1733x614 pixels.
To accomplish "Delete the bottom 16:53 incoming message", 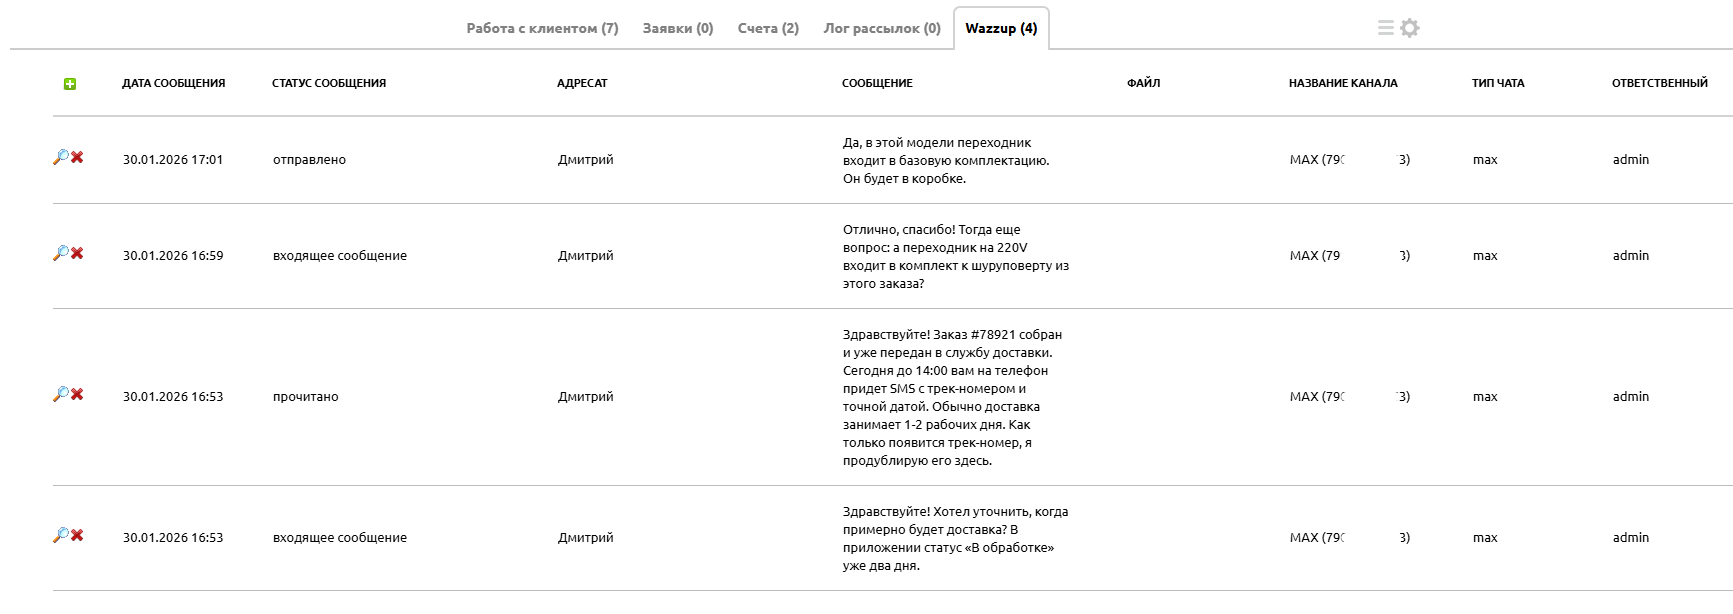I will tap(77, 535).
